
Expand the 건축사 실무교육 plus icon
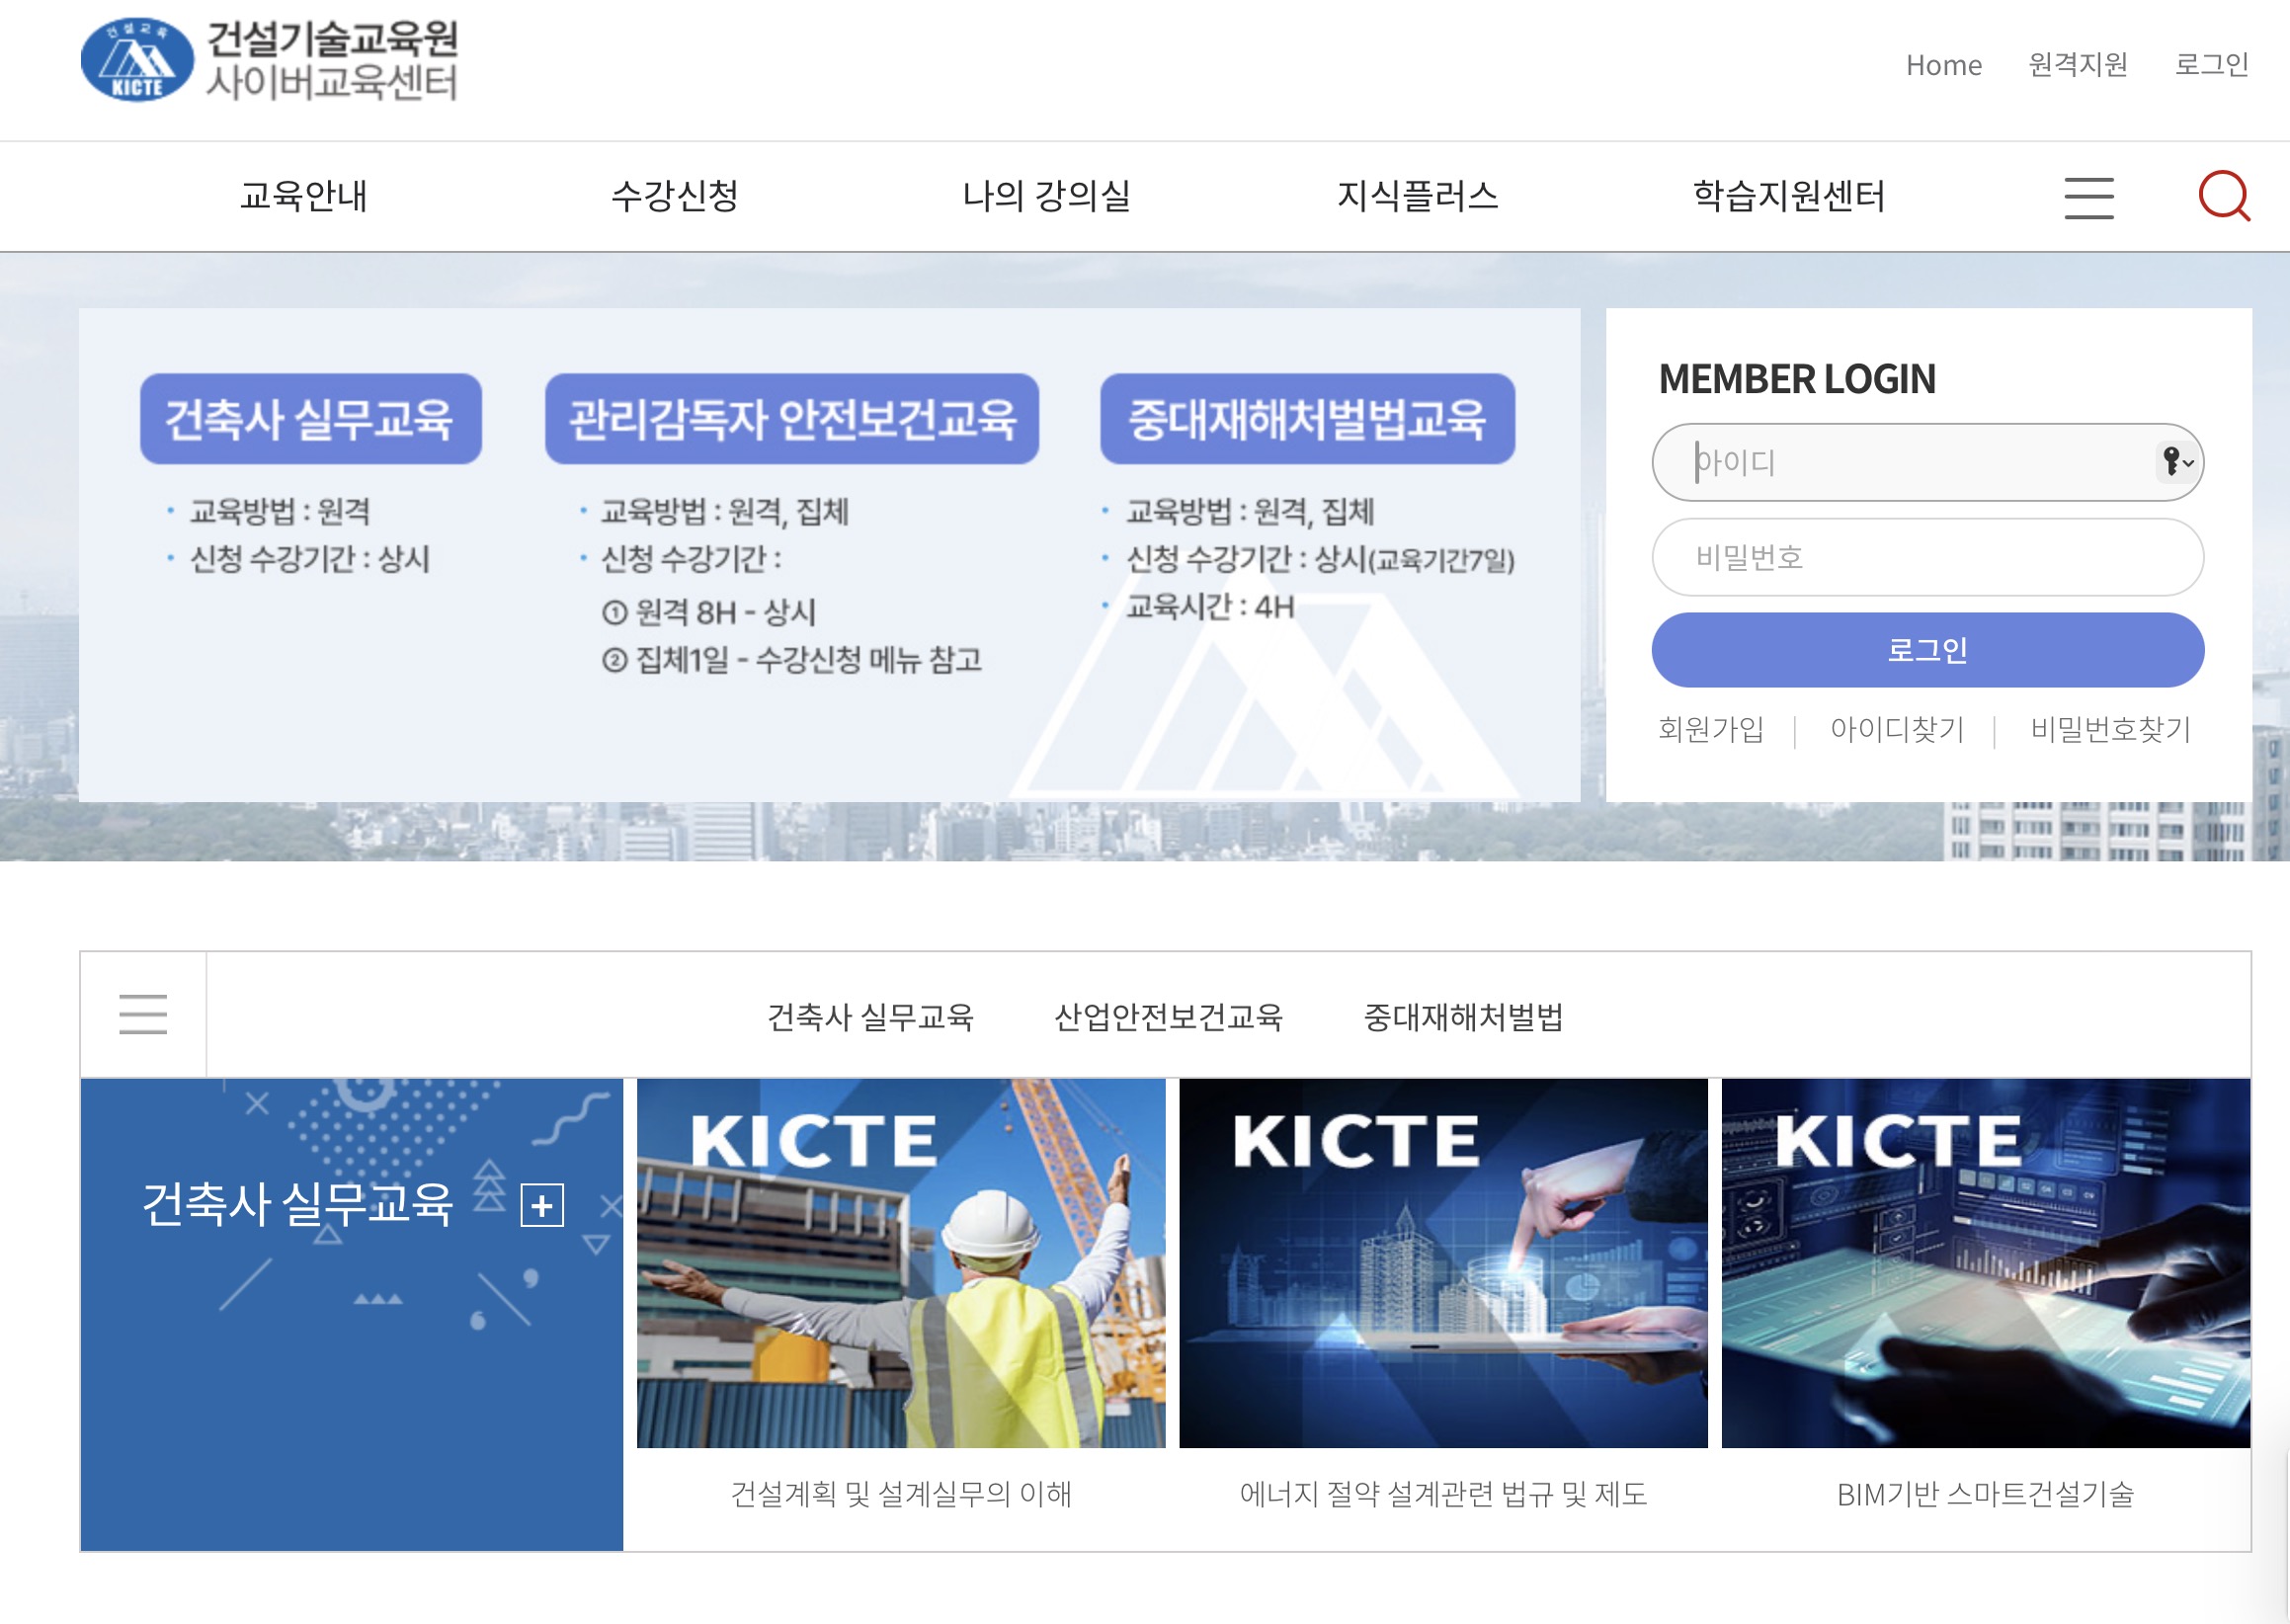(542, 1205)
